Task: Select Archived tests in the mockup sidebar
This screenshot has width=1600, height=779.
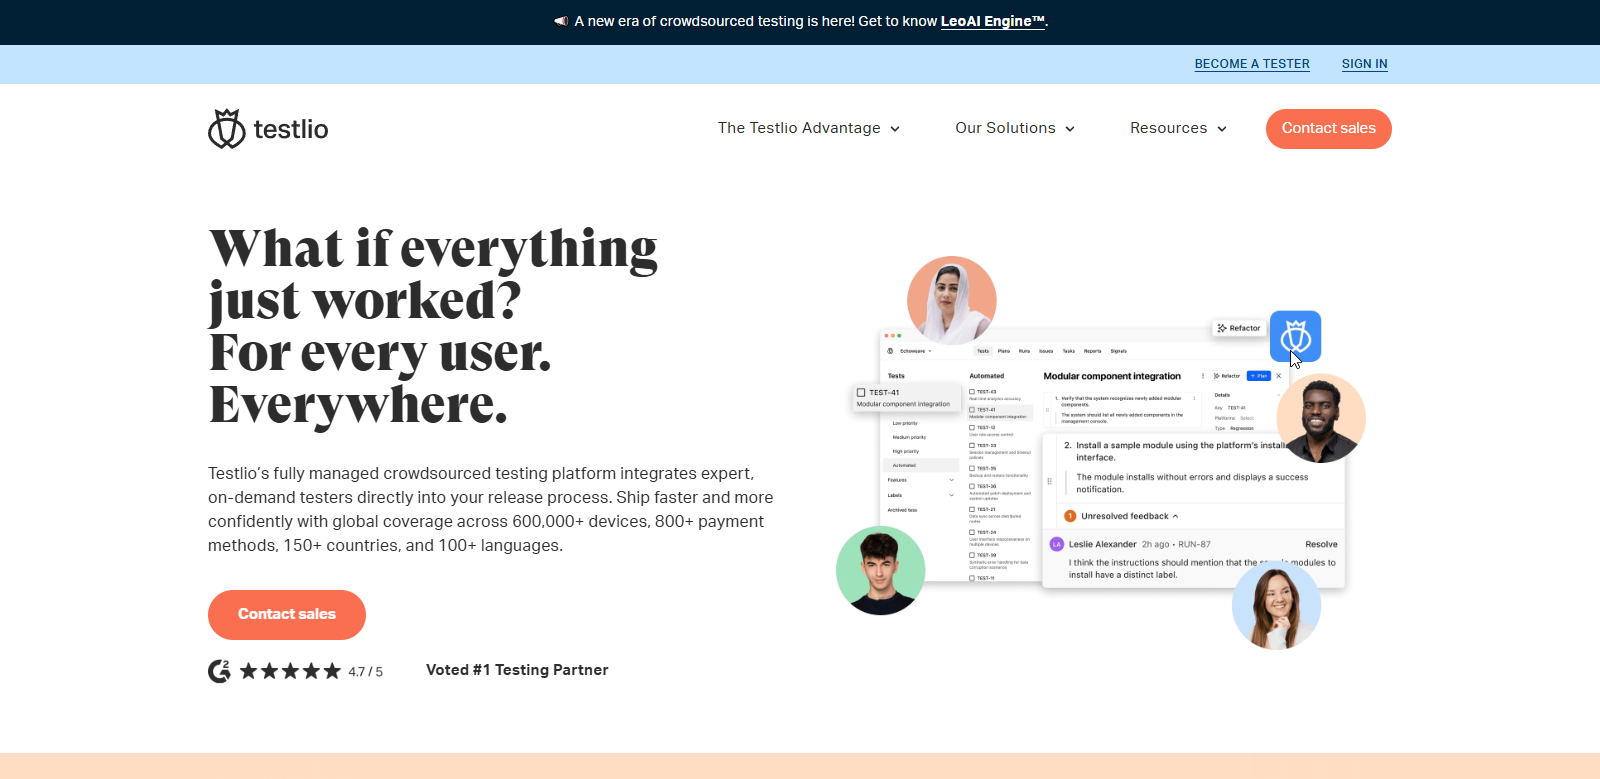Action: (902, 510)
